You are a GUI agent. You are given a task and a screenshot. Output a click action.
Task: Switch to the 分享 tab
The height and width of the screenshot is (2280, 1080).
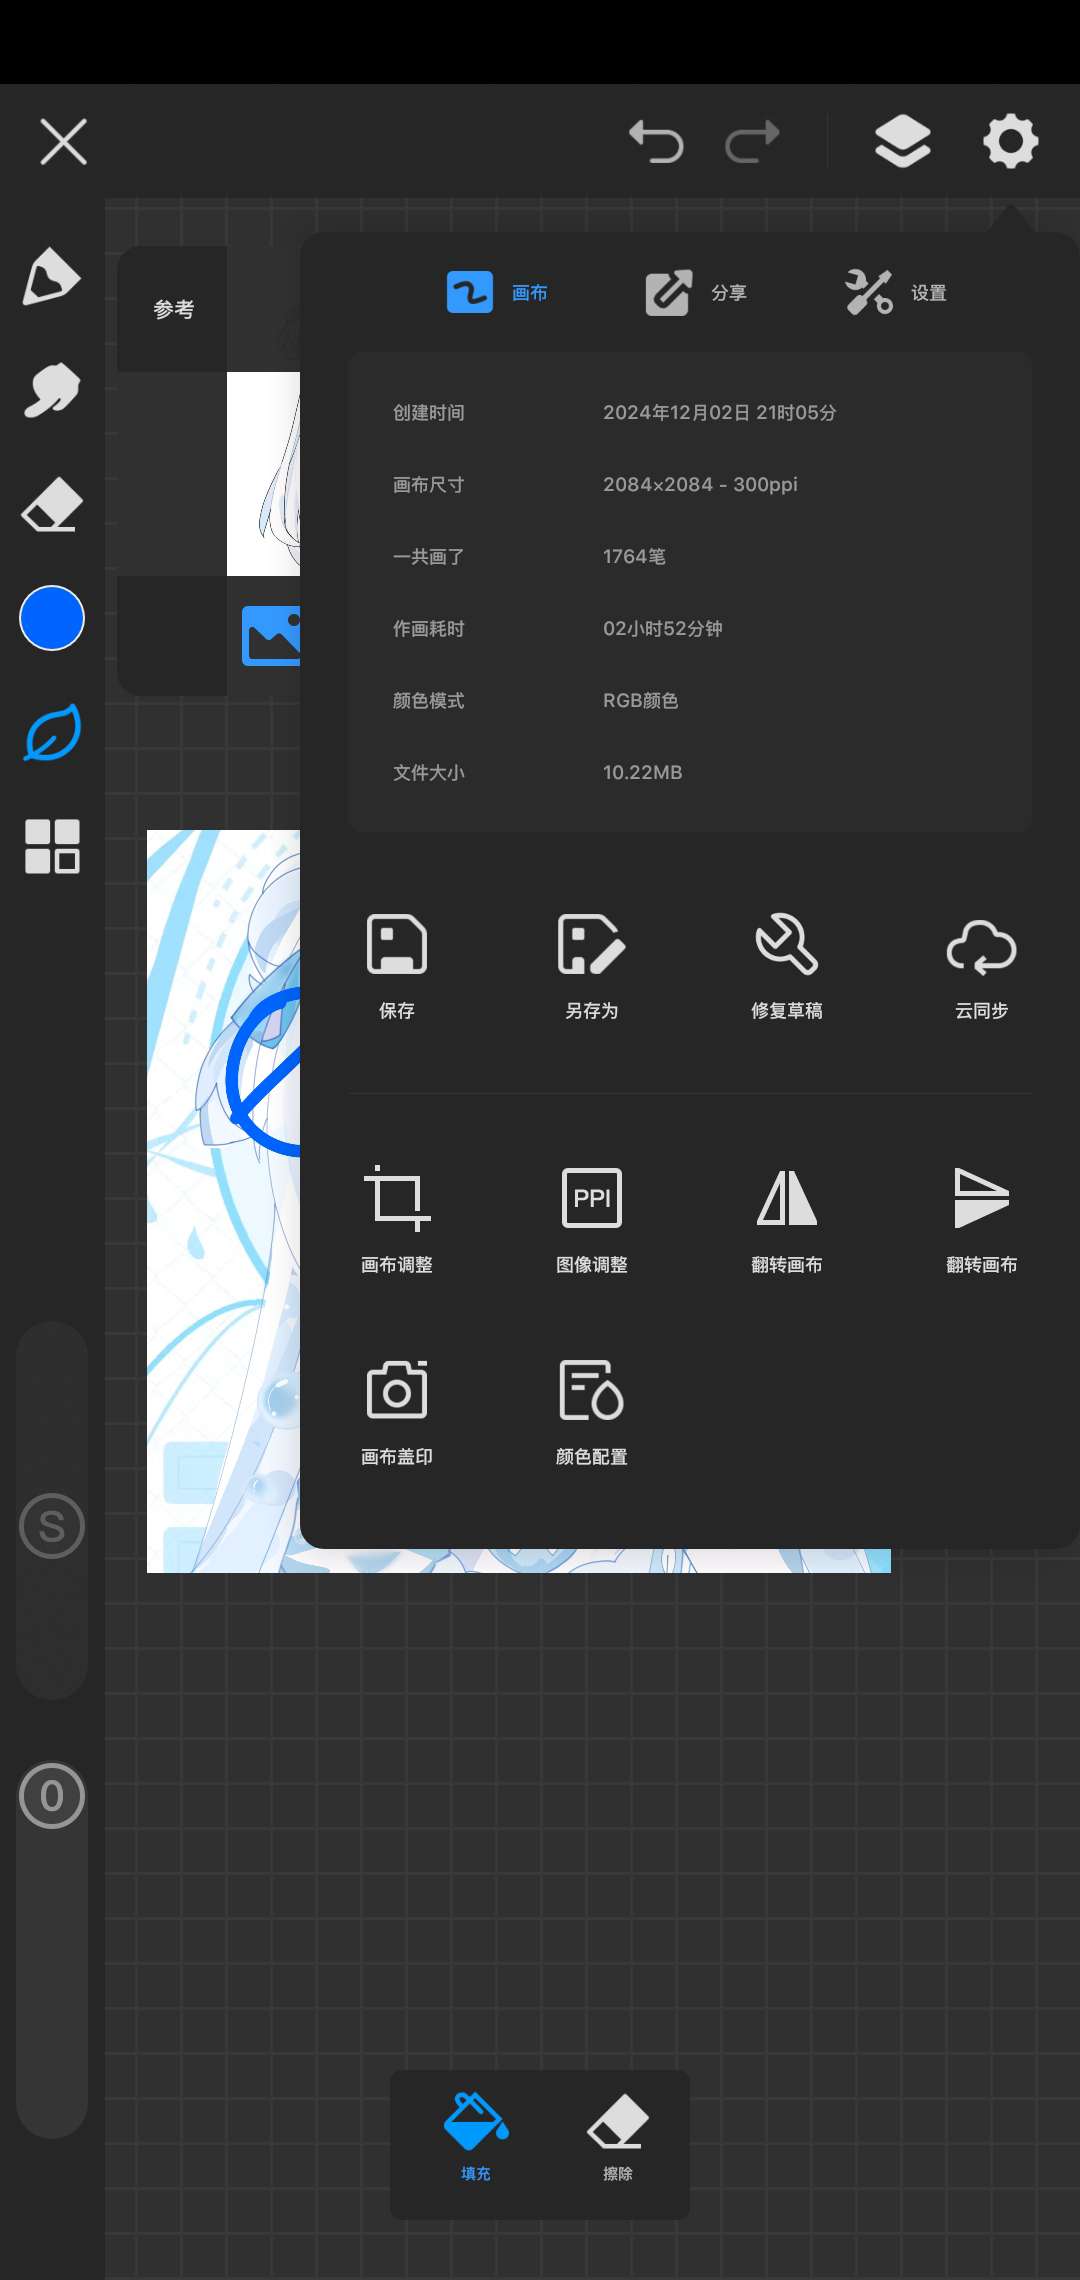coord(697,293)
